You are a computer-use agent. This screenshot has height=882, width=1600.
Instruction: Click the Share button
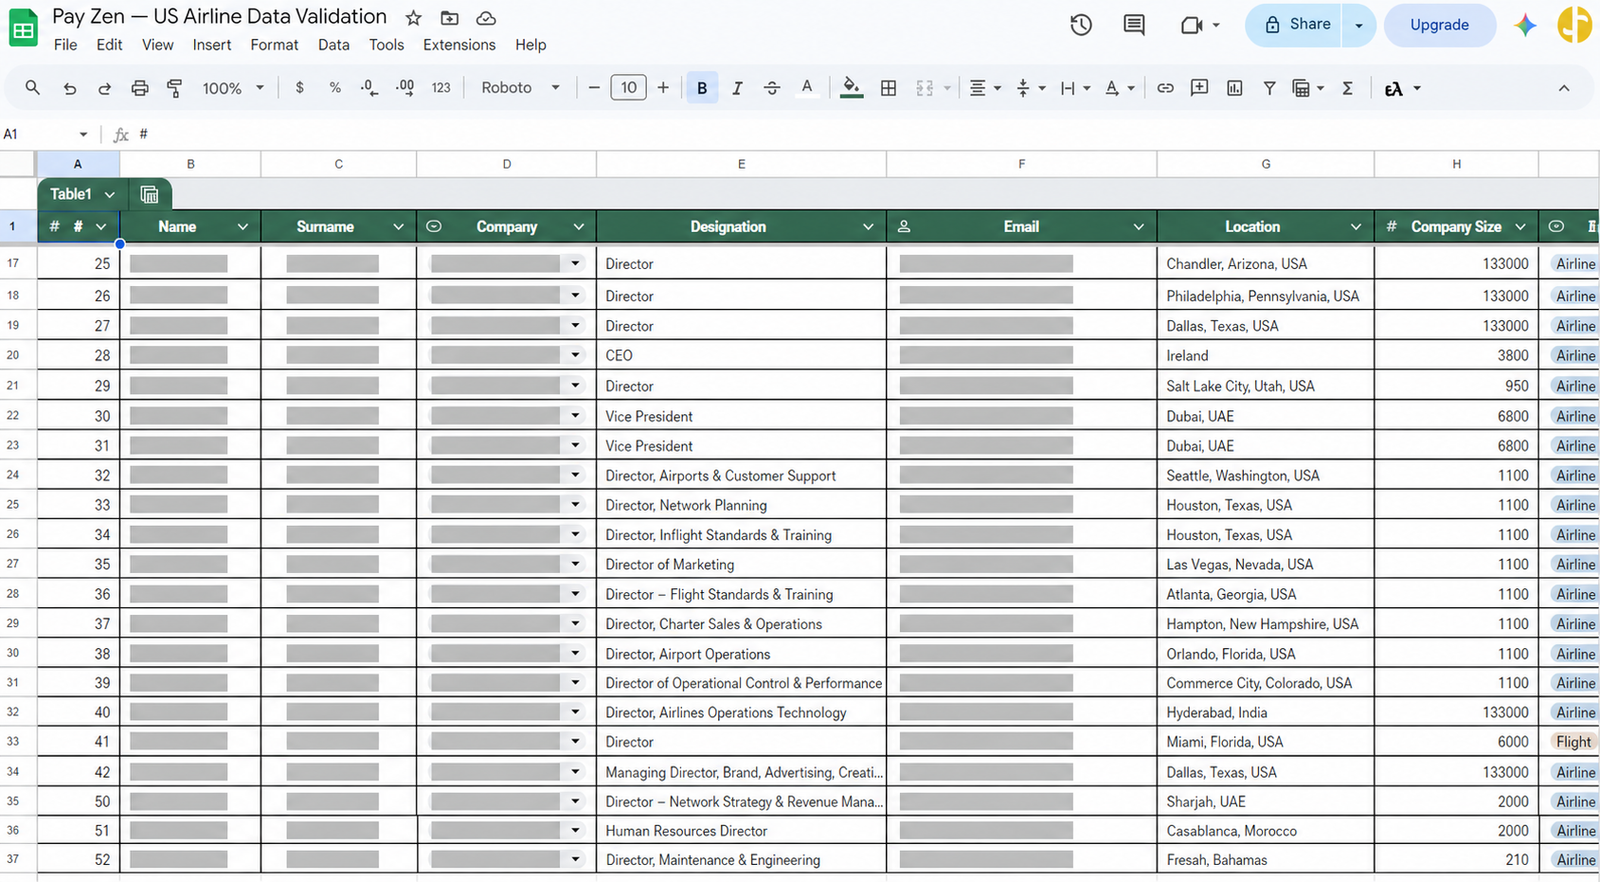[1296, 25]
